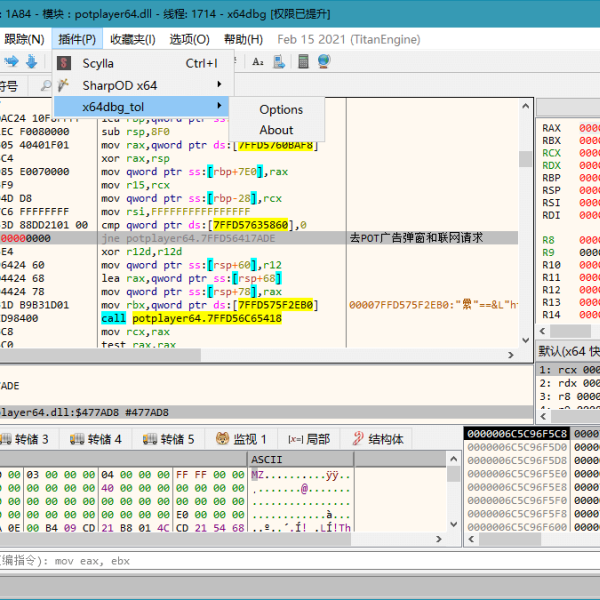Select the sub rsp,8F0 instruction
The image size is (600, 600).
(135, 132)
